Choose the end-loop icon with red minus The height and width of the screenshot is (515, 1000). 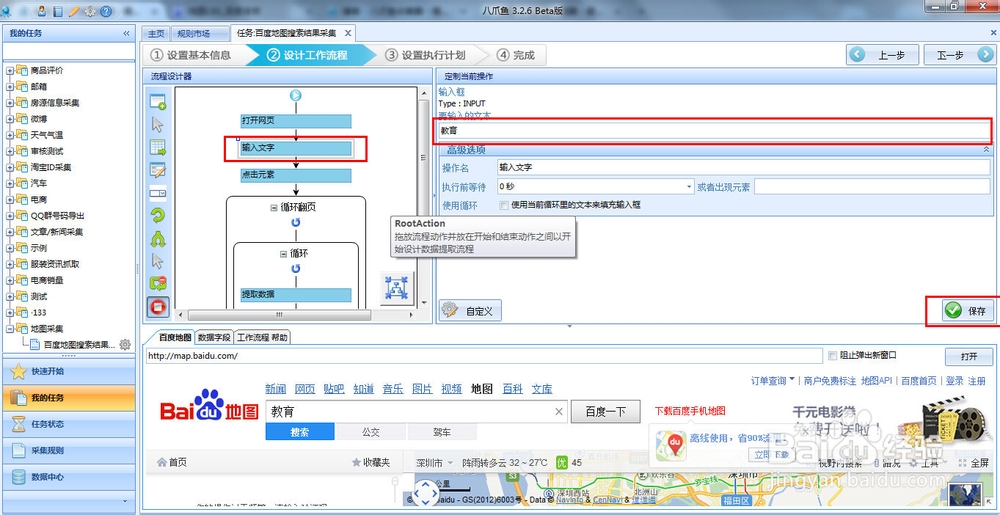(157, 284)
